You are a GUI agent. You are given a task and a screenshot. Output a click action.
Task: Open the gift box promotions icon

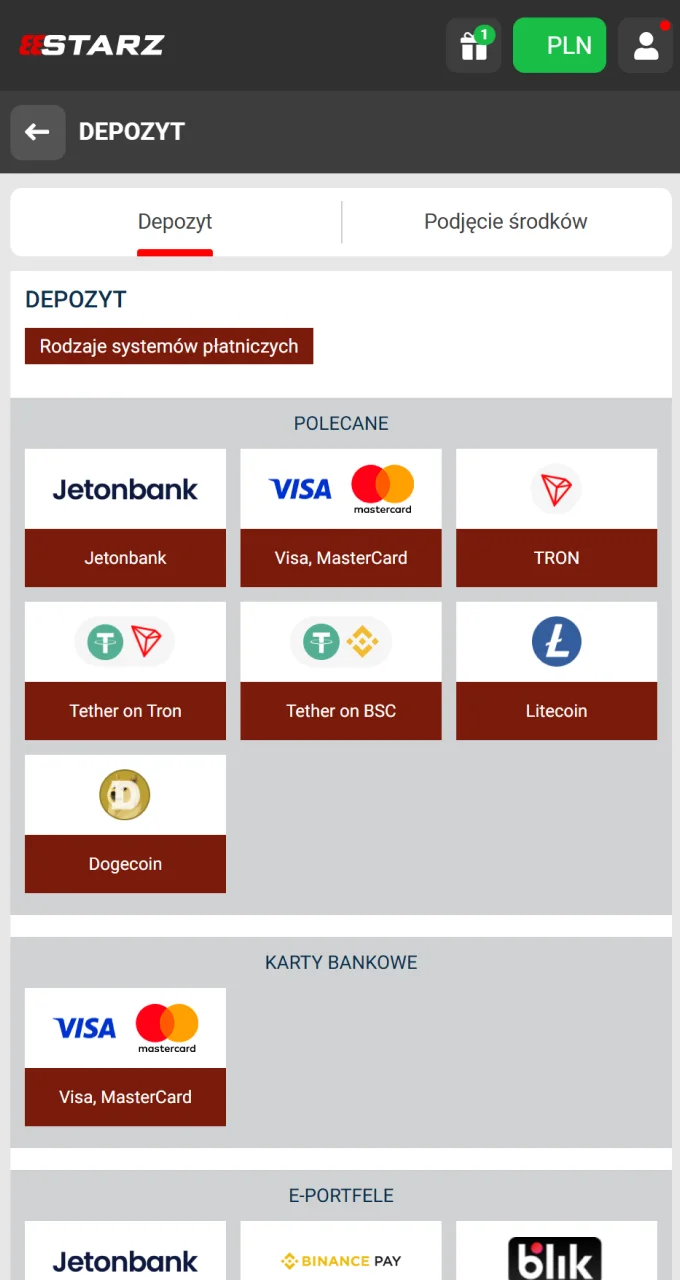click(x=472, y=45)
